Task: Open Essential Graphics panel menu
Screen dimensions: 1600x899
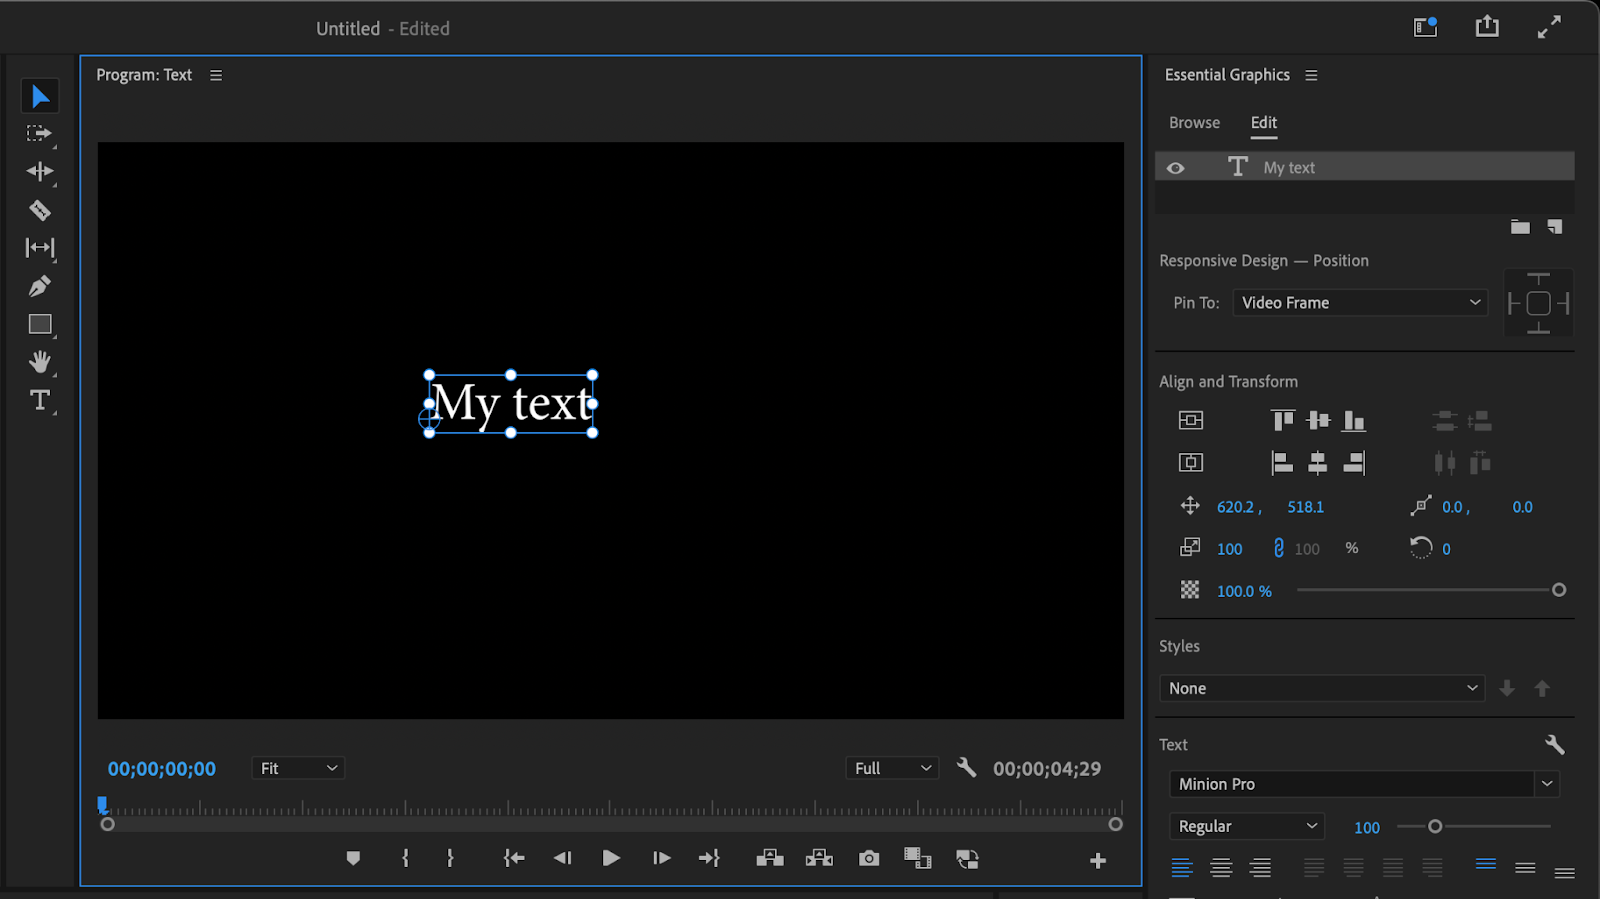Action: tap(1311, 75)
